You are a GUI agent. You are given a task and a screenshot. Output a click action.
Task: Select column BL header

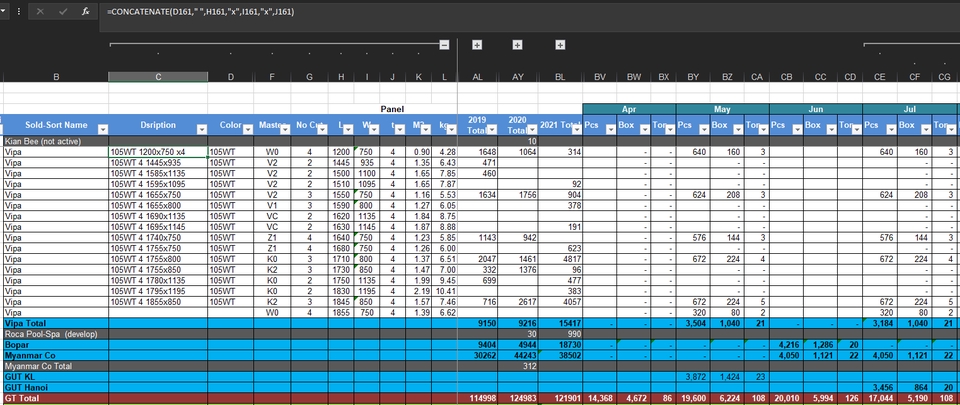coord(560,76)
